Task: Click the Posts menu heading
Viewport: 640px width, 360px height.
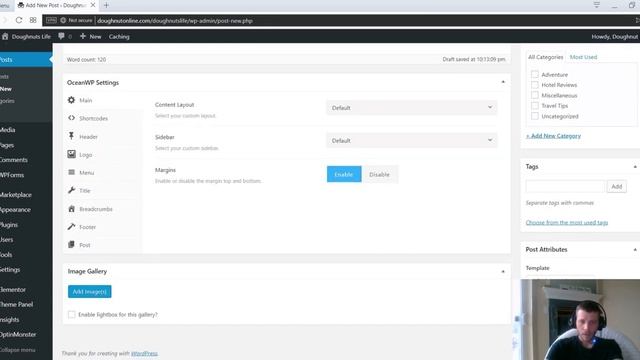Action: pyautogui.click(x=6, y=60)
